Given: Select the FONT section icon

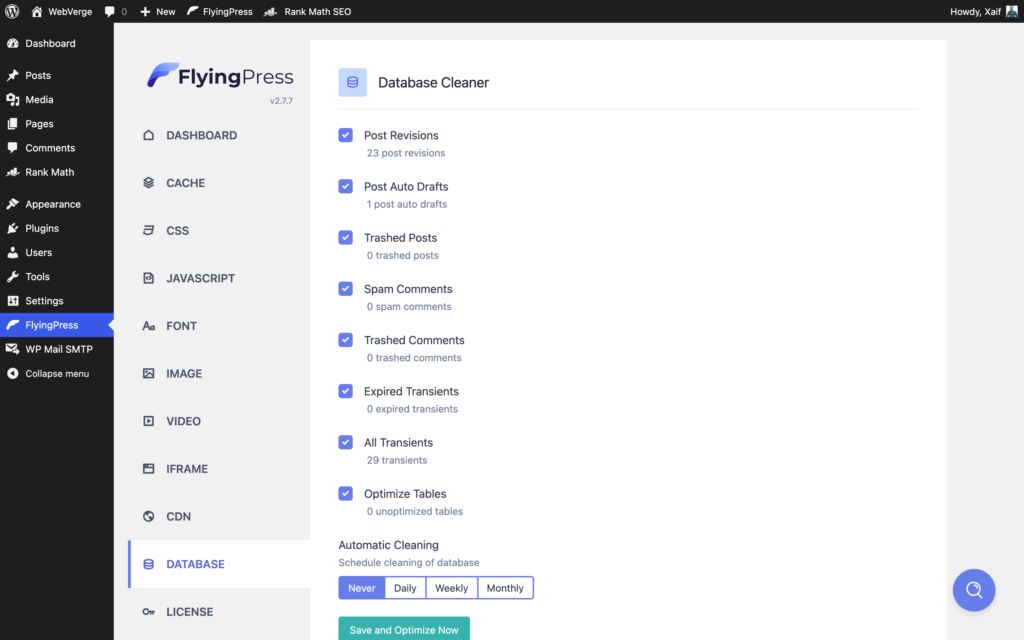Looking at the screenshot, I should (x=150, y=325).
